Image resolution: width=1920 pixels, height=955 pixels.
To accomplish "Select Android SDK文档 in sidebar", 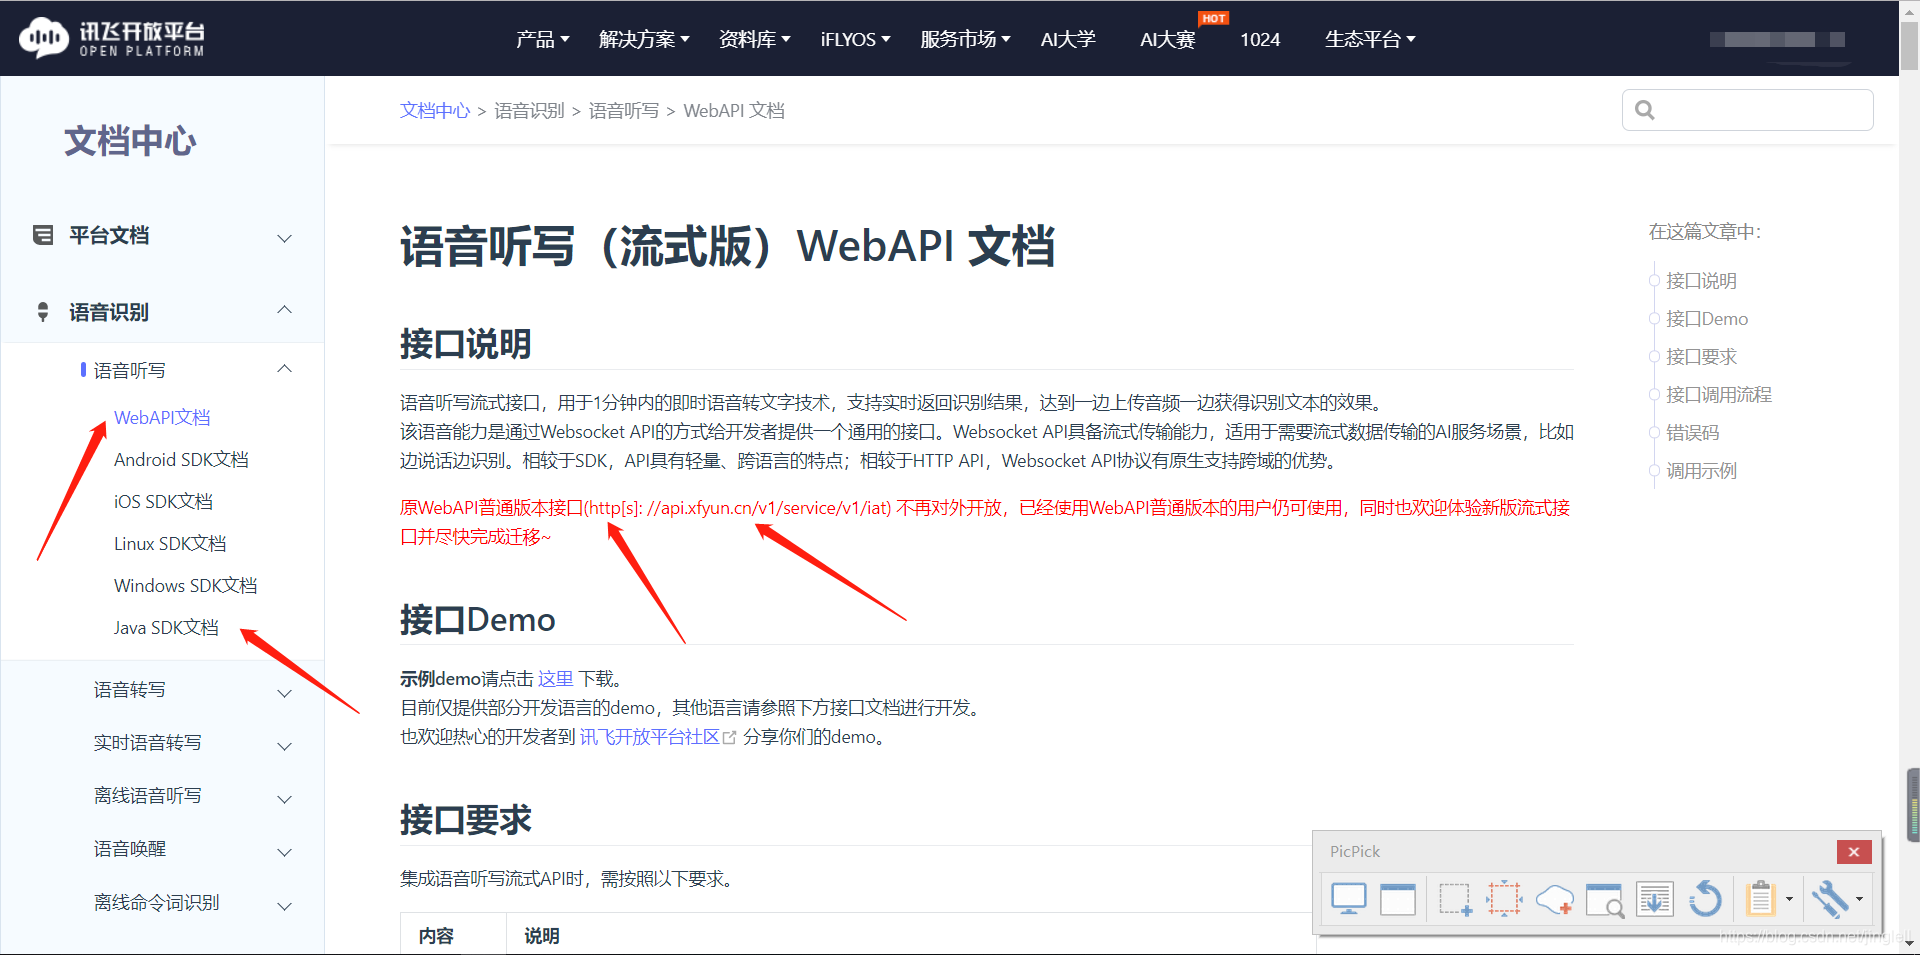I will pos(181,459).
